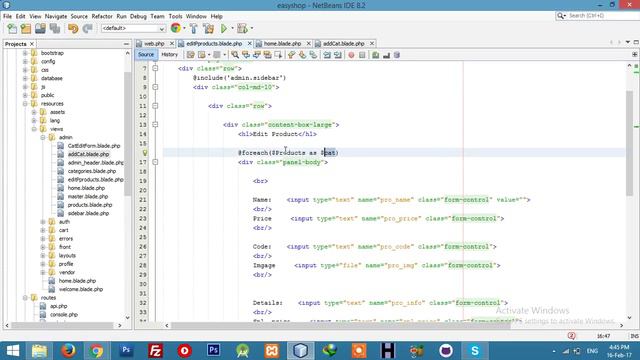
Task: Click the Start Macro Recording red icon
Action: coord(351,55)
